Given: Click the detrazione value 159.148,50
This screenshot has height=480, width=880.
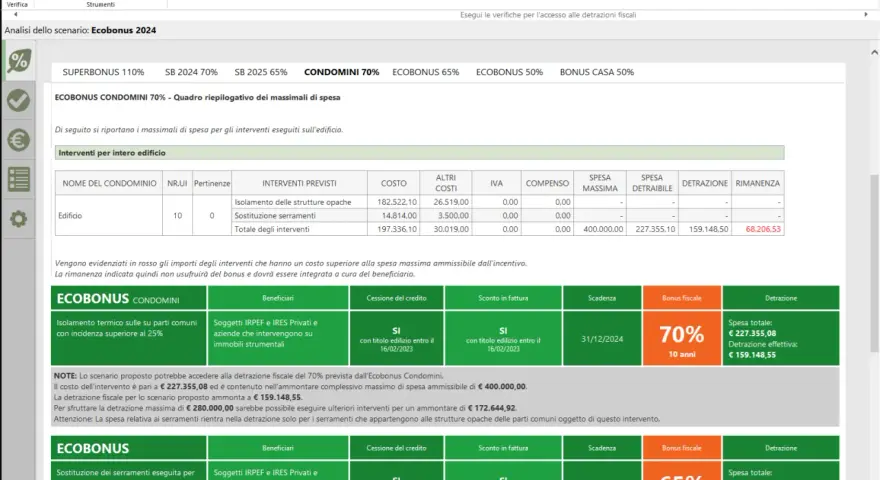Looking at the screenshot, I should pyautogui.click(x=708, y=229).
